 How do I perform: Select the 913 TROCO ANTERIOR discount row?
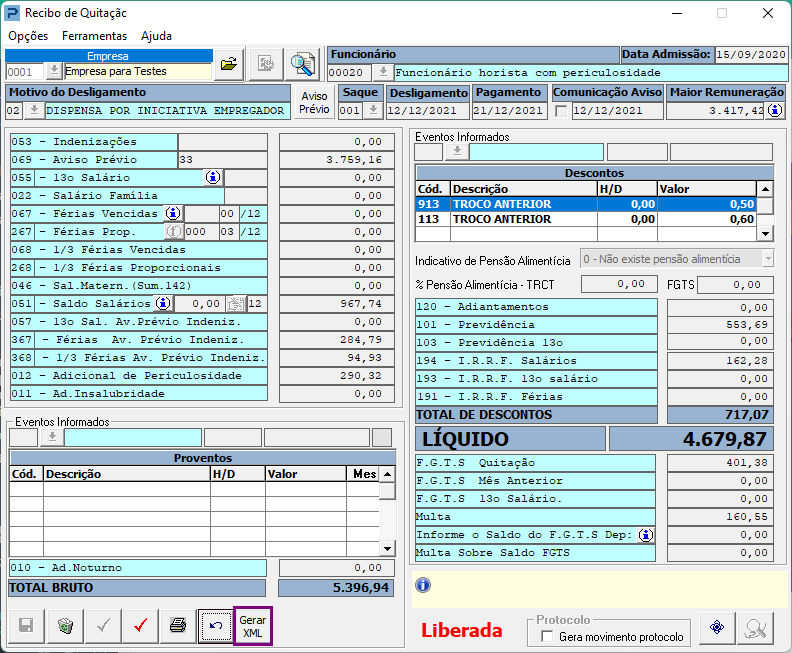(x=586, y=204)
